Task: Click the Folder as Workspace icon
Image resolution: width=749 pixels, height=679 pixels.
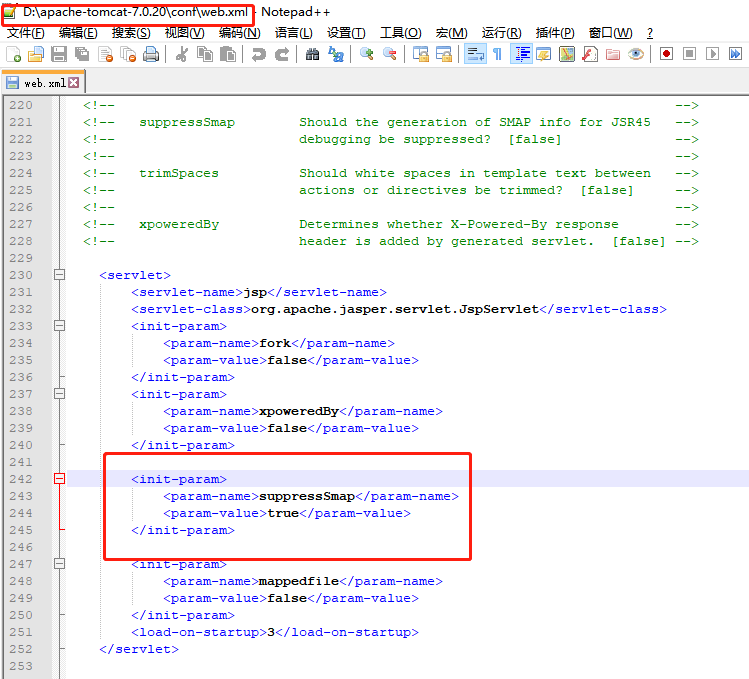Action: pos(613,54)
